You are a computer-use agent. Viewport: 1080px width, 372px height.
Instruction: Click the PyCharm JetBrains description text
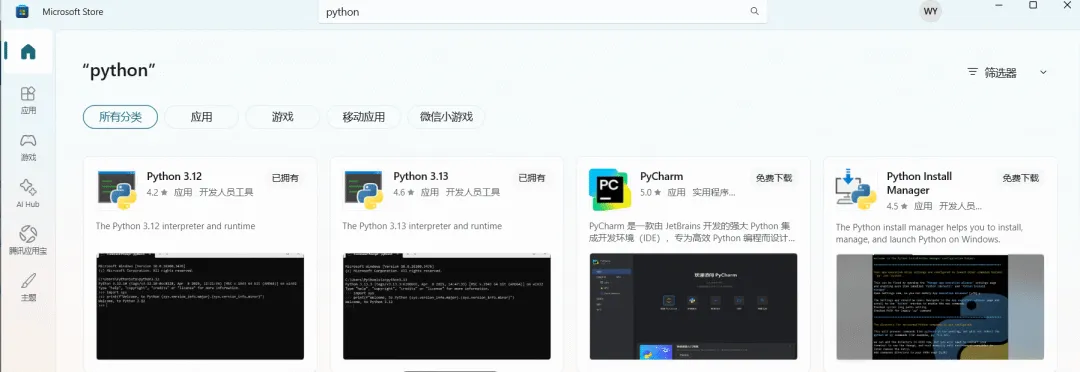[x=693, y=232]
